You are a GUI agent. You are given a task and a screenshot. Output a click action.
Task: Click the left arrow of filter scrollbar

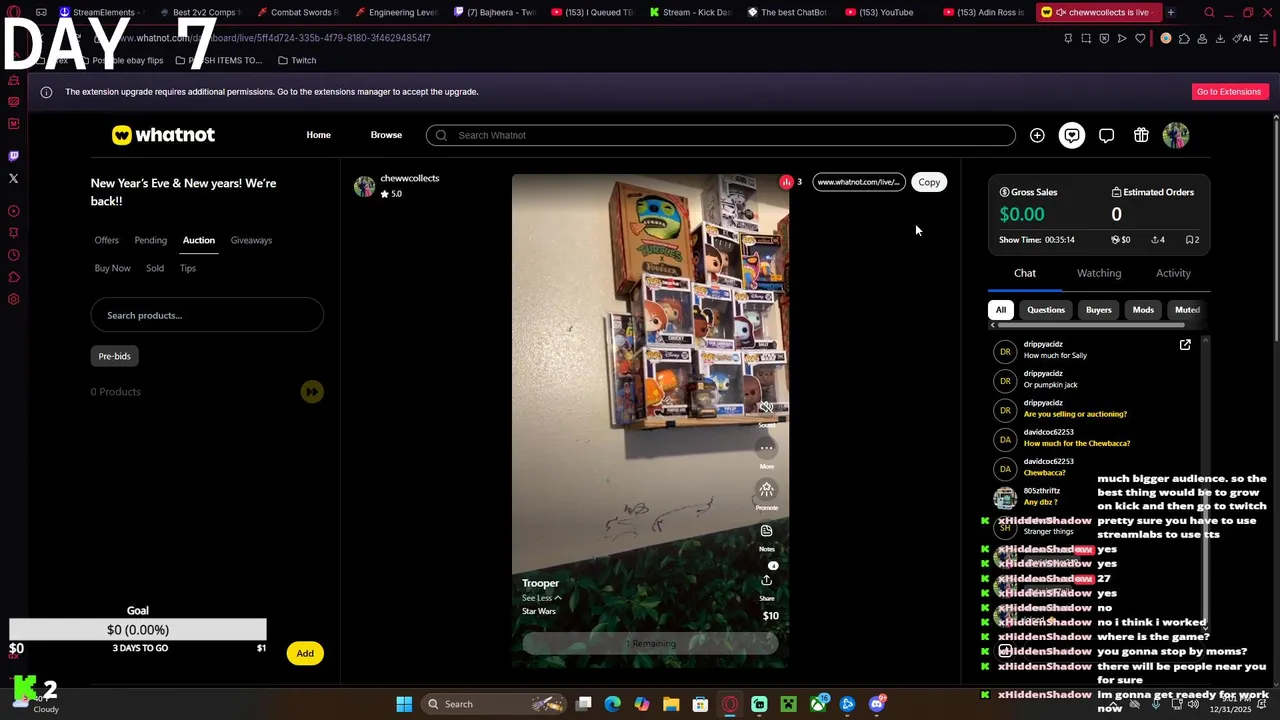click(992, 325)
